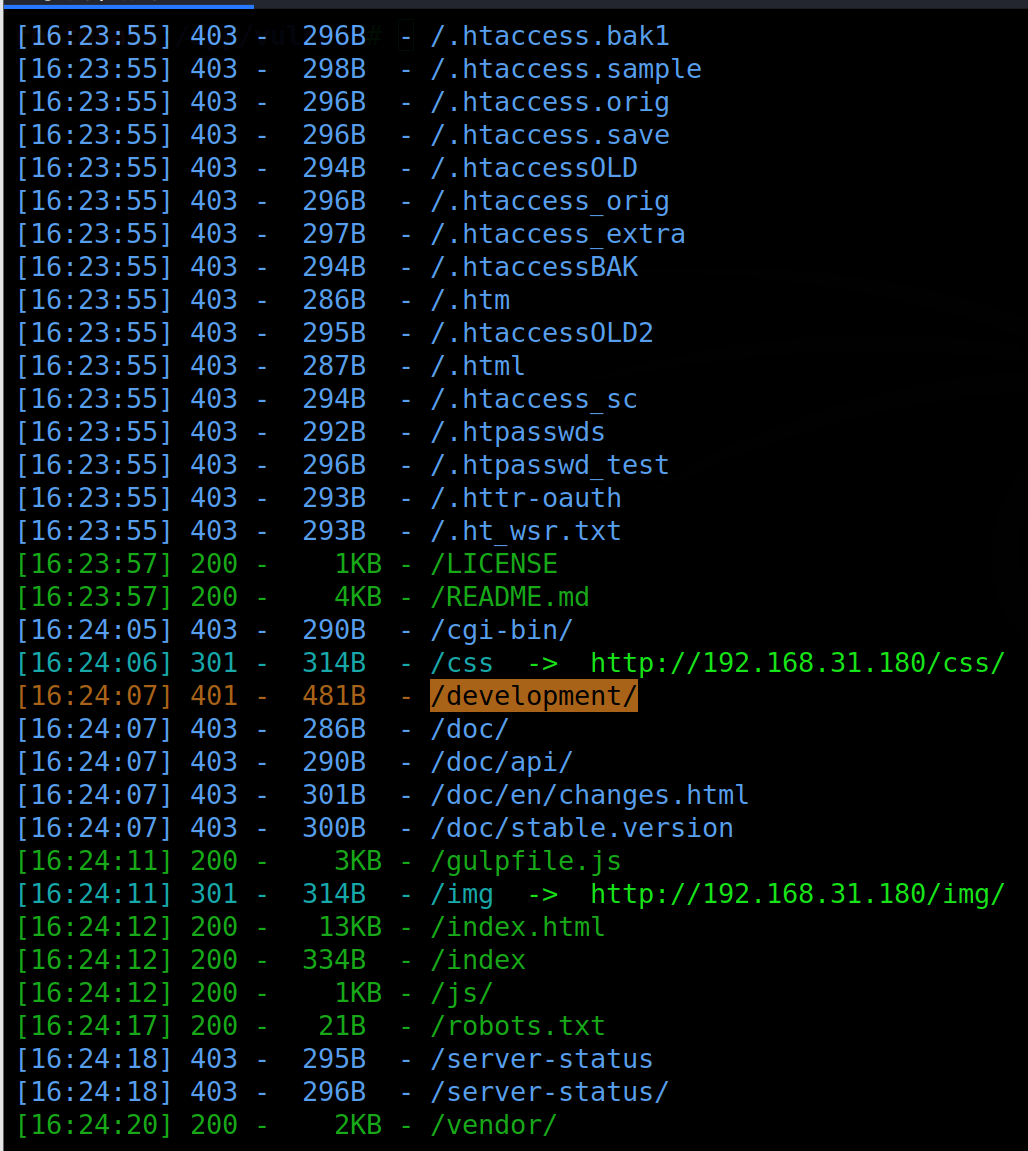Click the /LICENSE result path
This screenshot has height=1151, width=1028.
(x=494, y=564)
